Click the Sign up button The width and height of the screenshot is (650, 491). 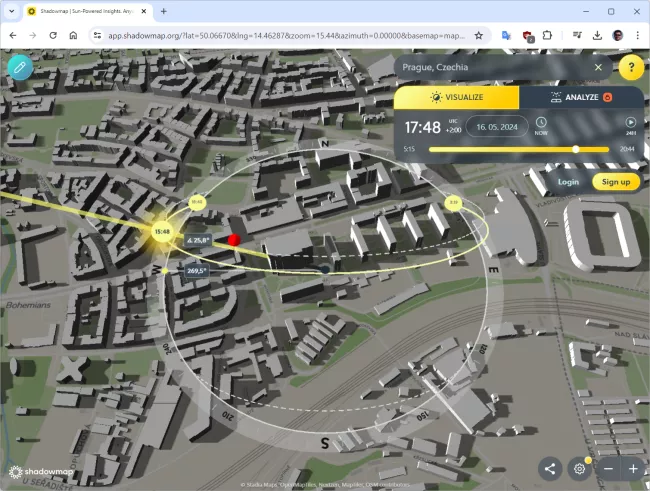616,181
